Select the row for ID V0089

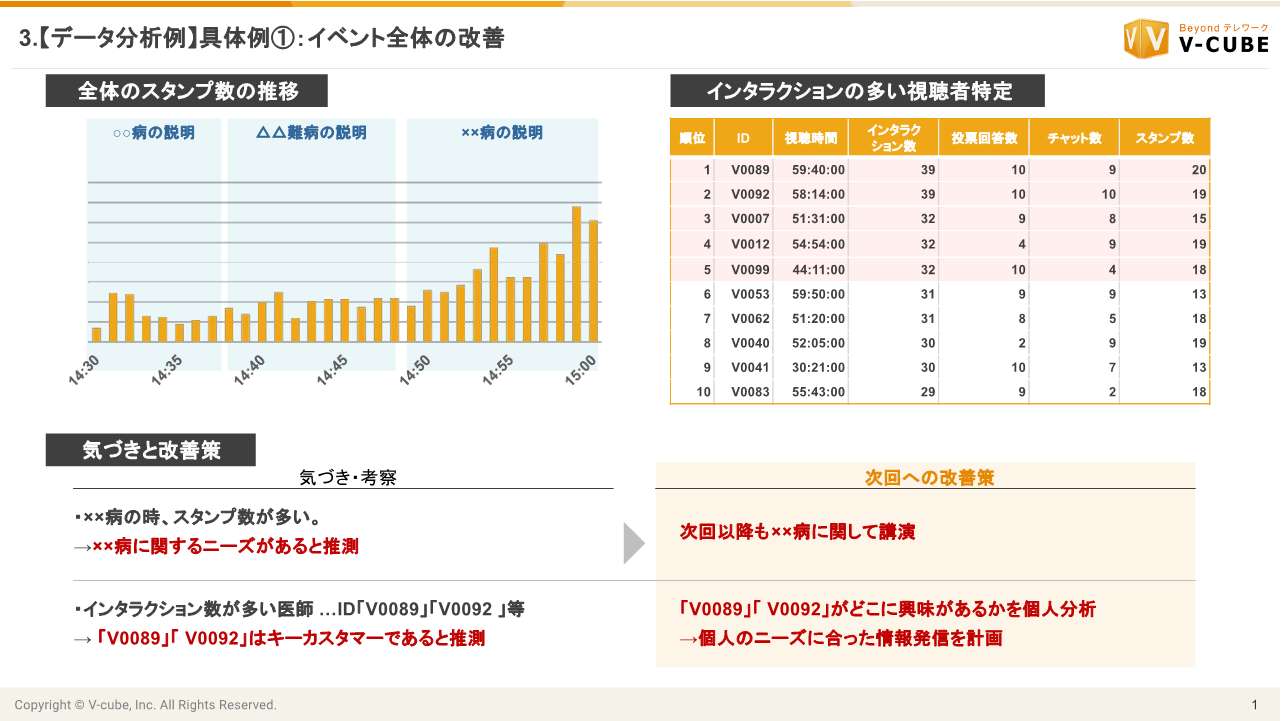click(x=940, y=170)
